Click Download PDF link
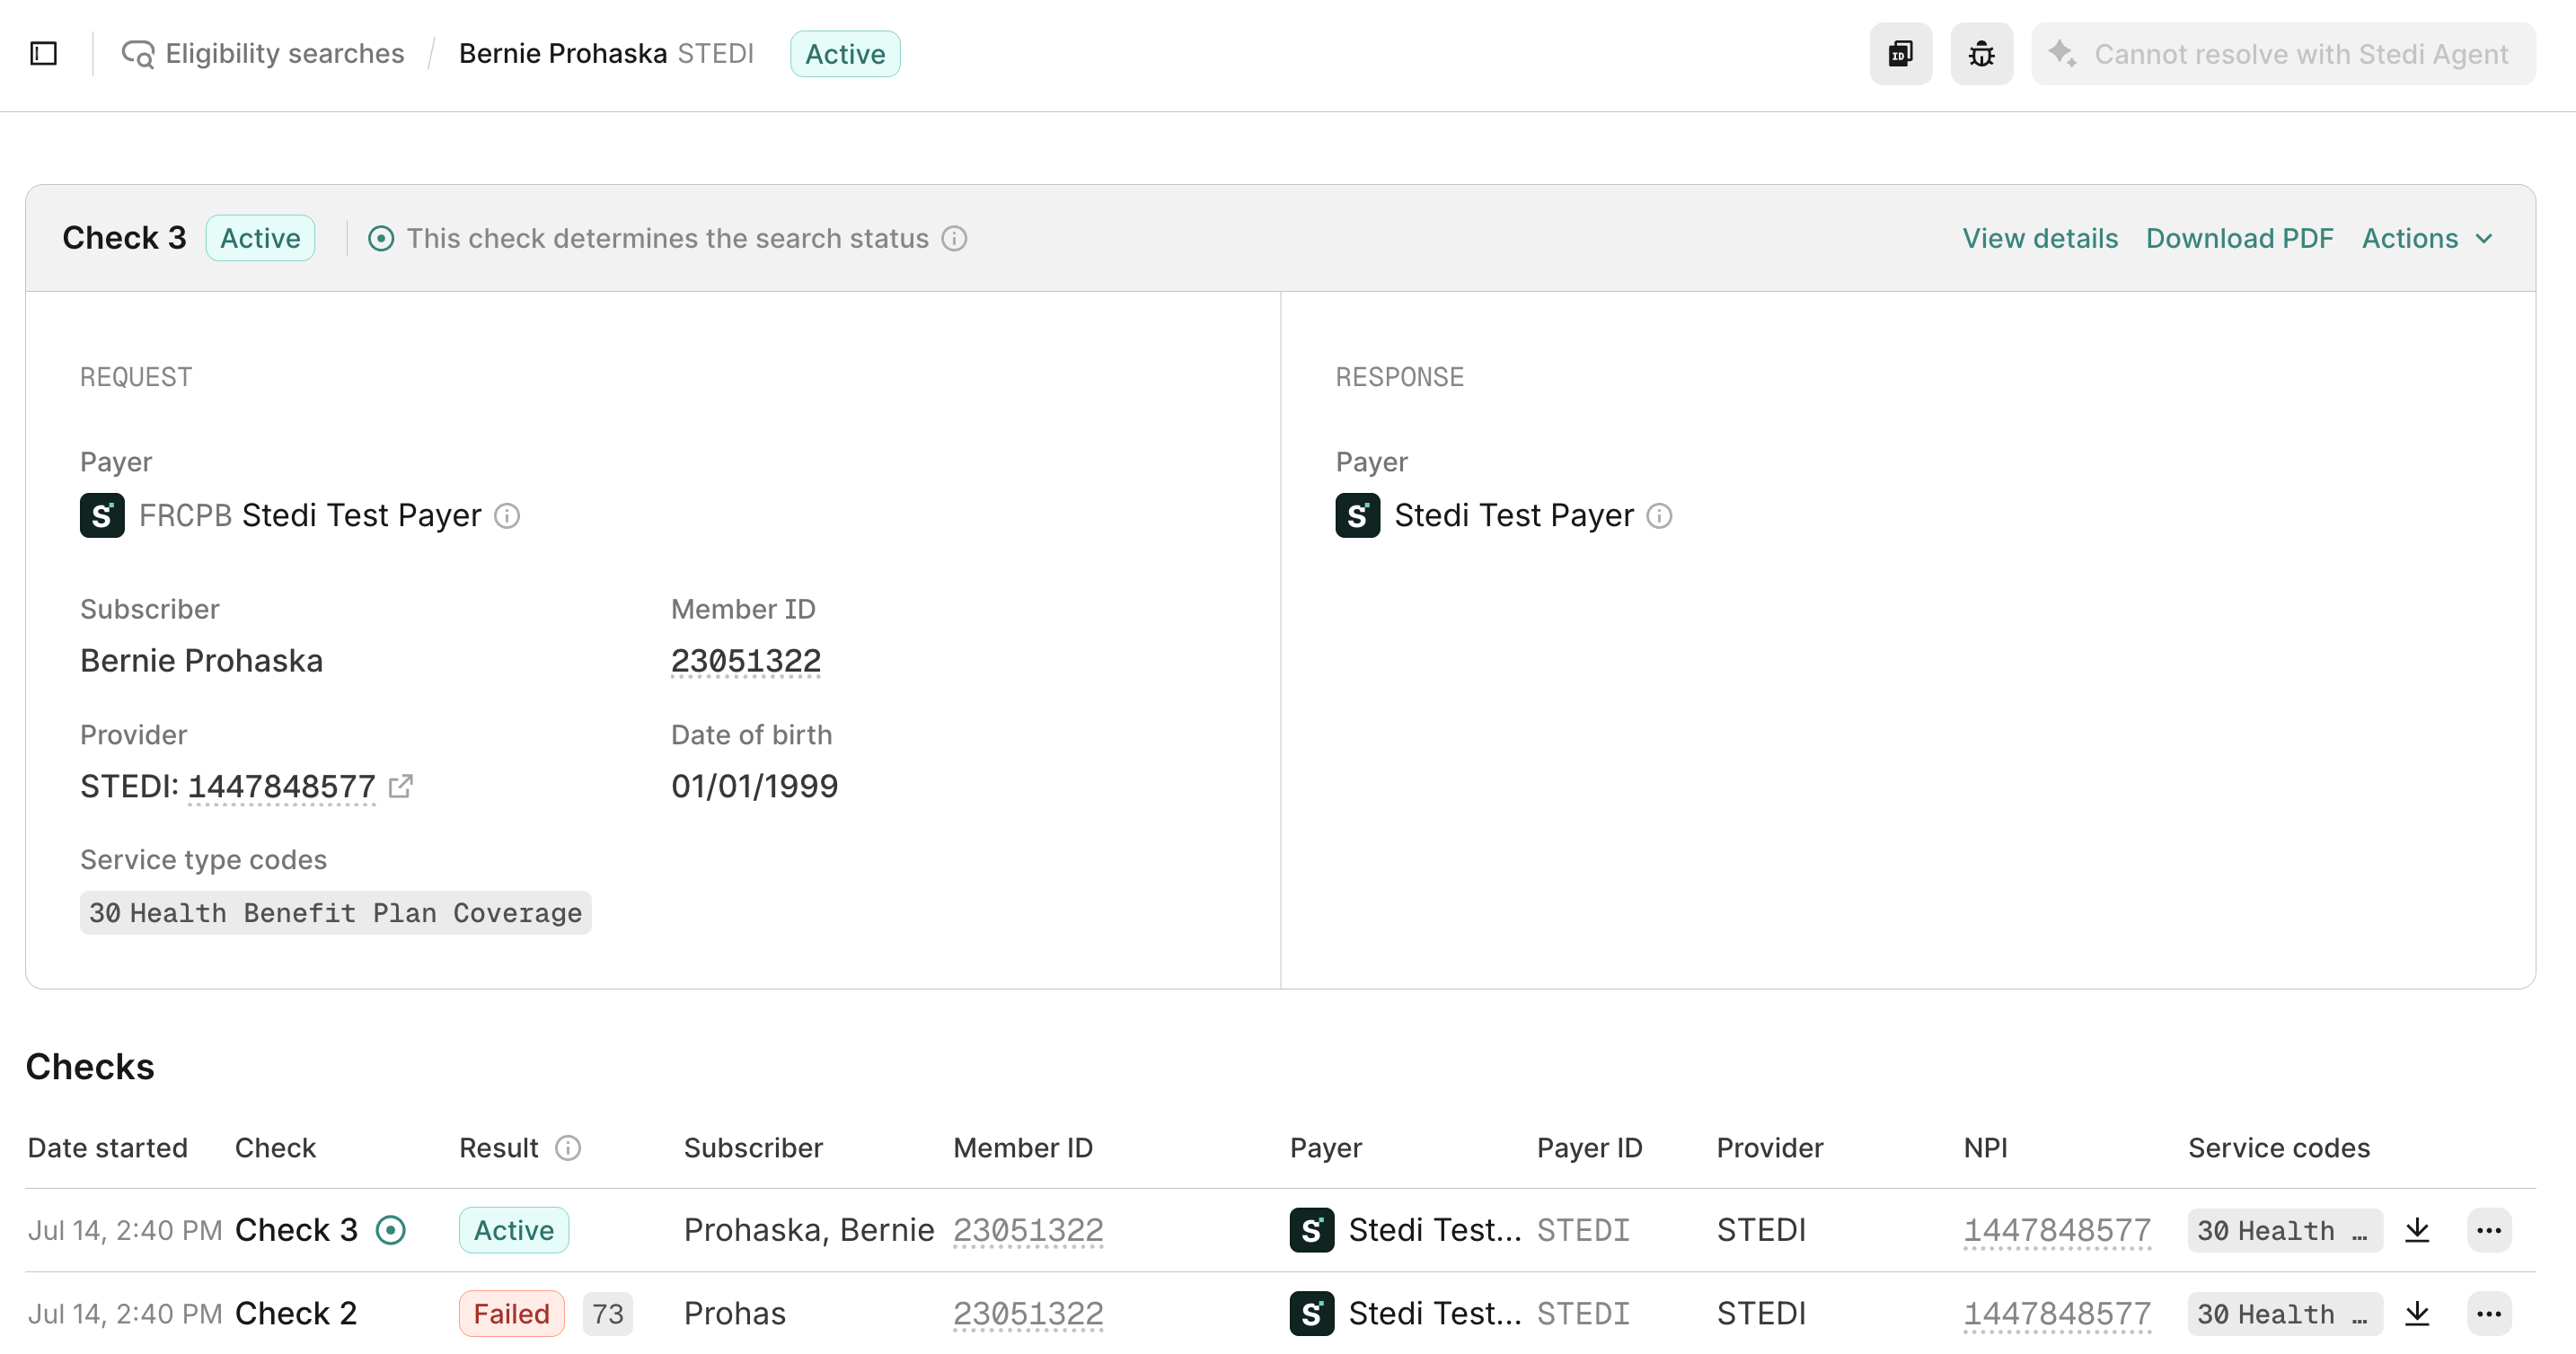Screen dimensions: 2576x1354 (x=2240, y=238)
